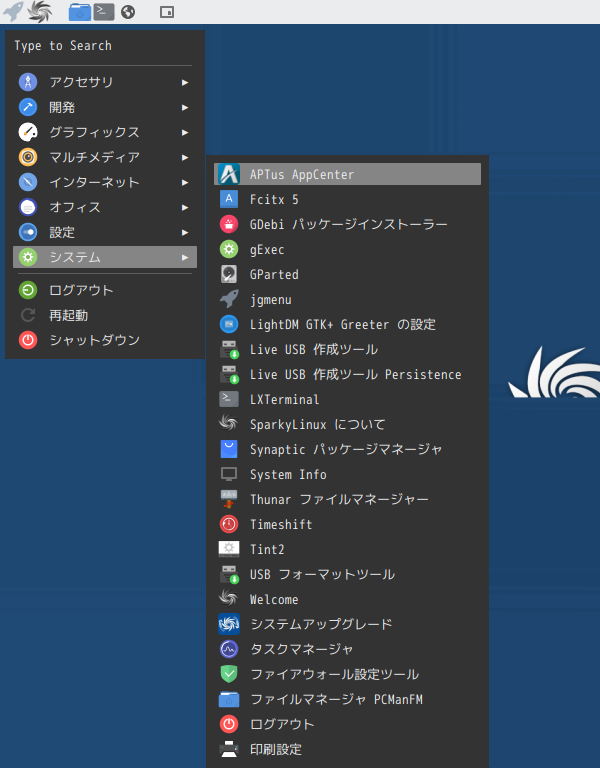Expand the インターネット submenu arrow
The height and width of the screenshot is (768, 600).
pyautogui.click(x=185, y=182)
